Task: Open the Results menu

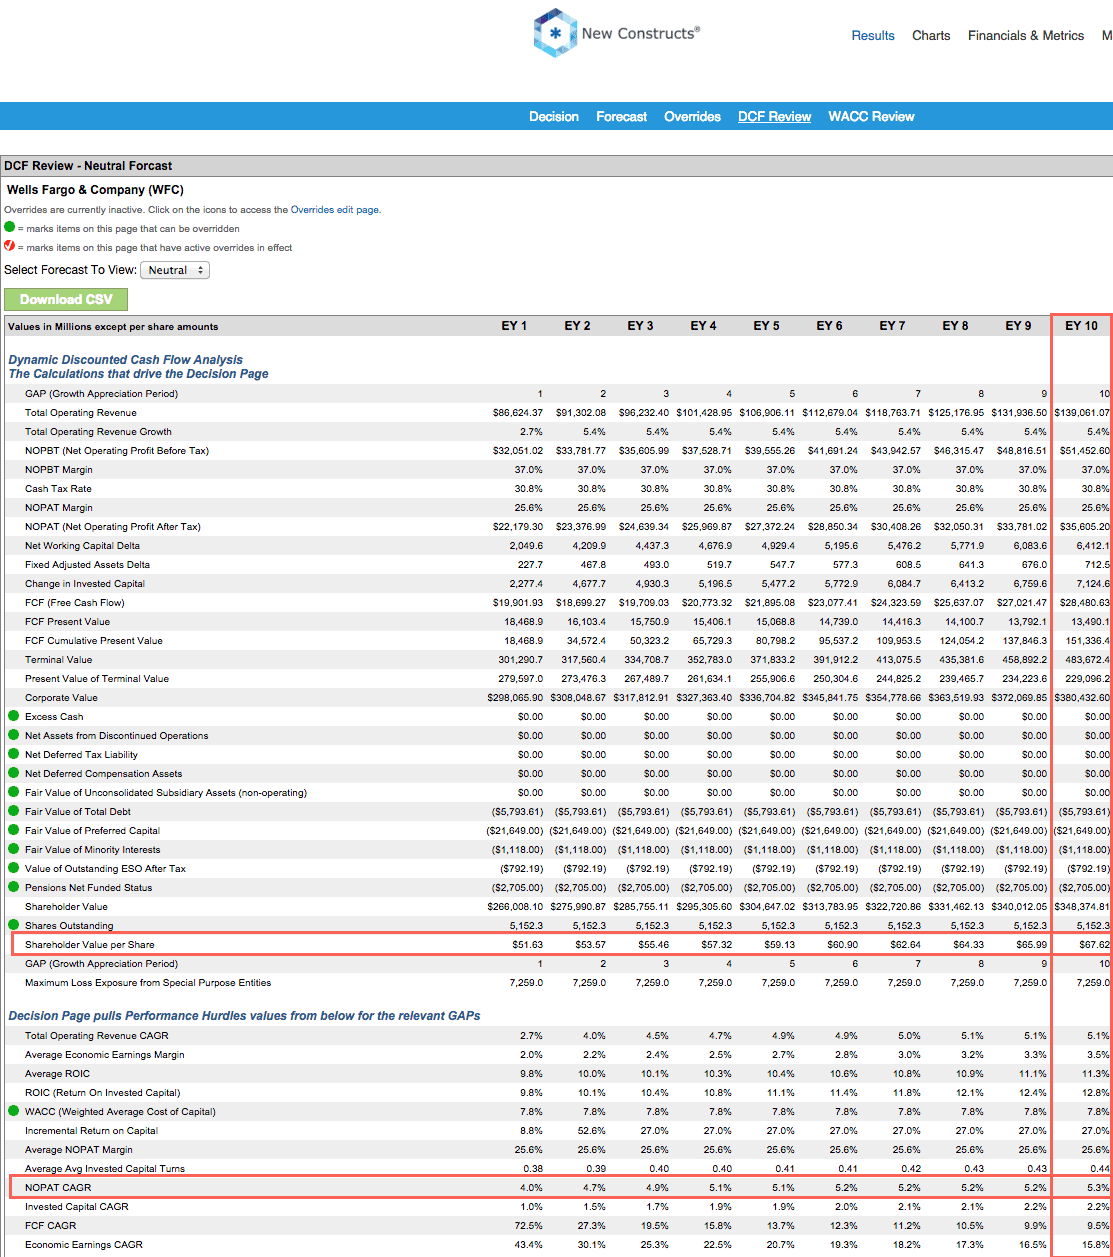Action: coord(873,35)
